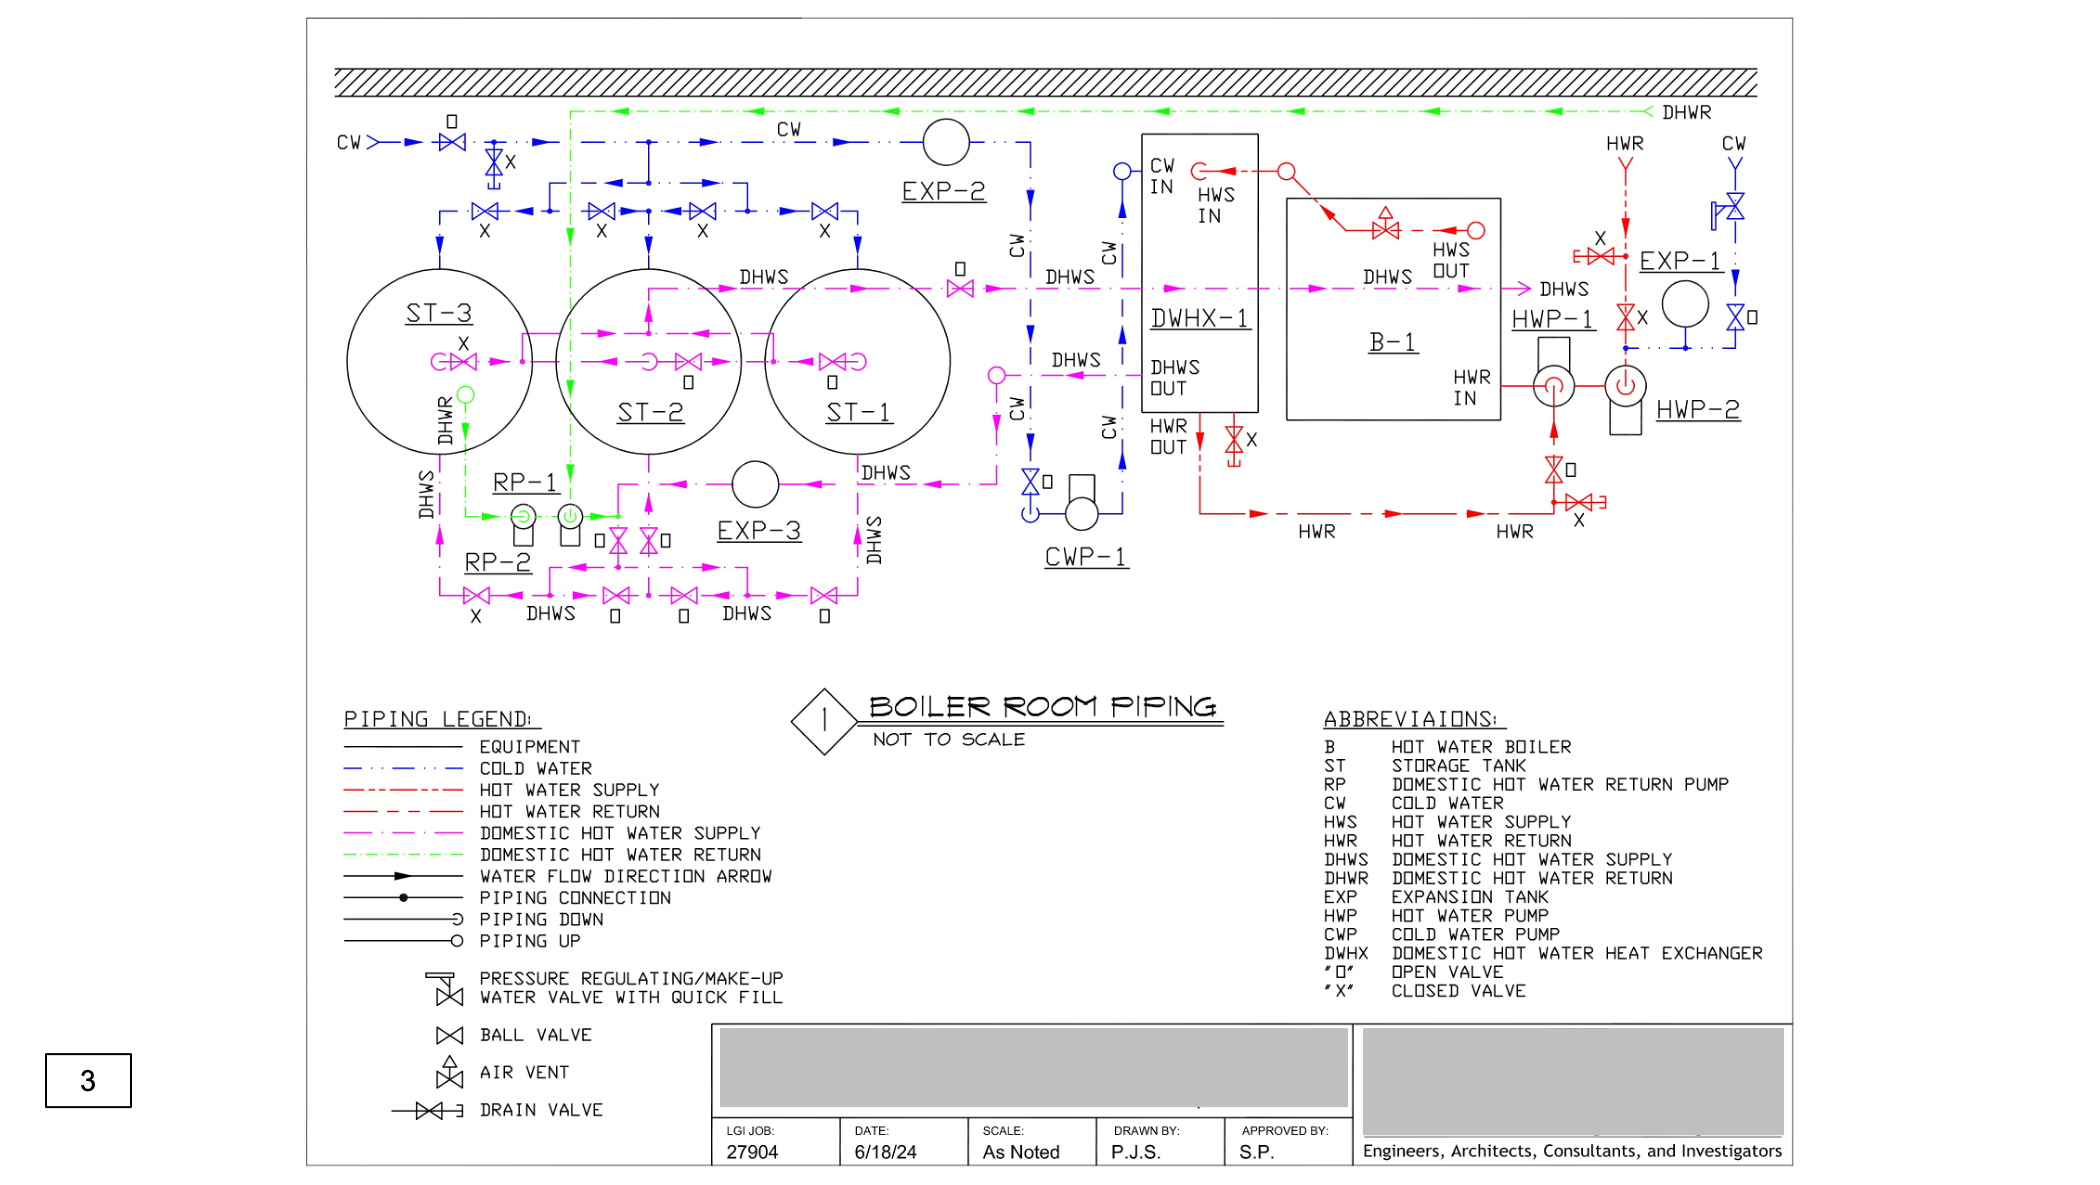Image resolution: width=2100 pixels, height=1185 pixels.
Task: Click the Boiler Room Piping title
Action: pyautogui.click(x=1042, y=707)
